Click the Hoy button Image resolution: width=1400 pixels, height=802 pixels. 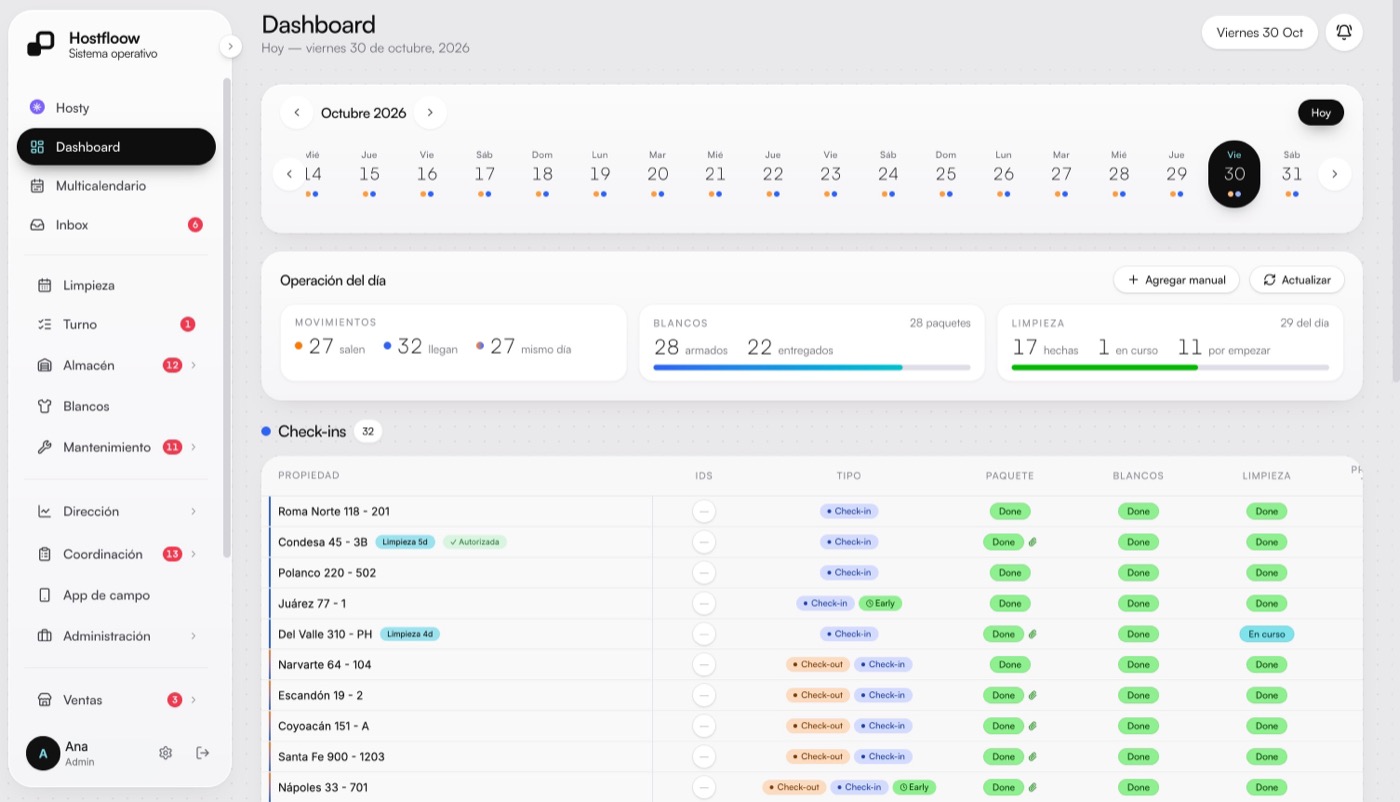[1321, 113]
